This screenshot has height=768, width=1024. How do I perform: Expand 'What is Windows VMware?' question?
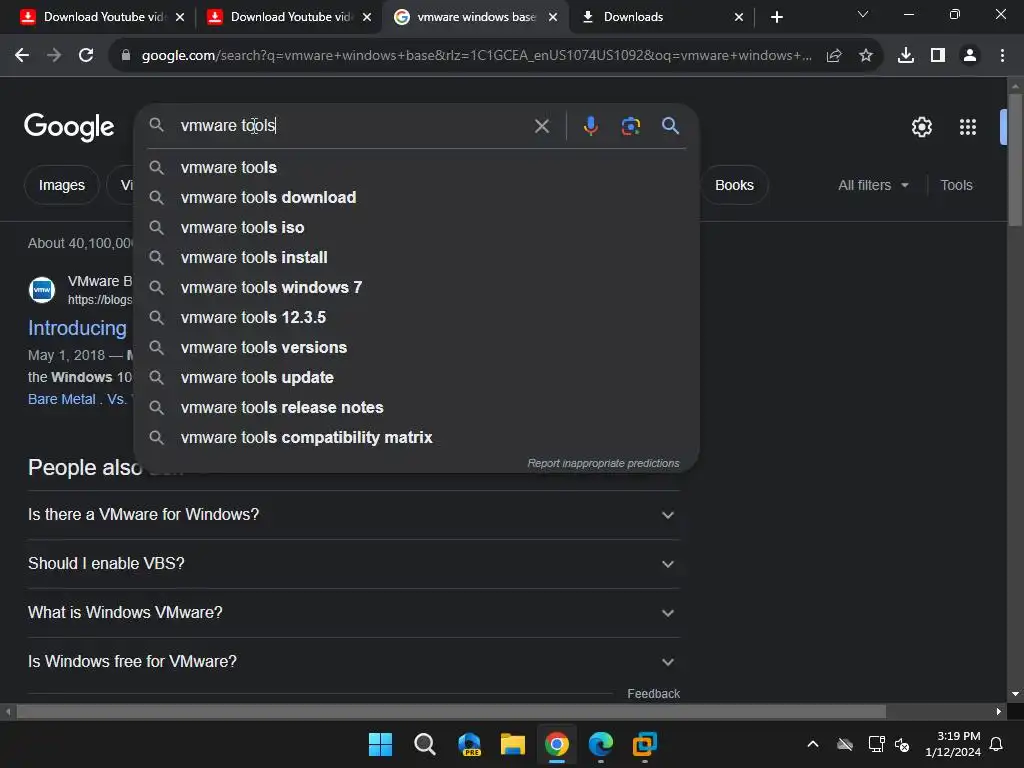coord(353,613)
